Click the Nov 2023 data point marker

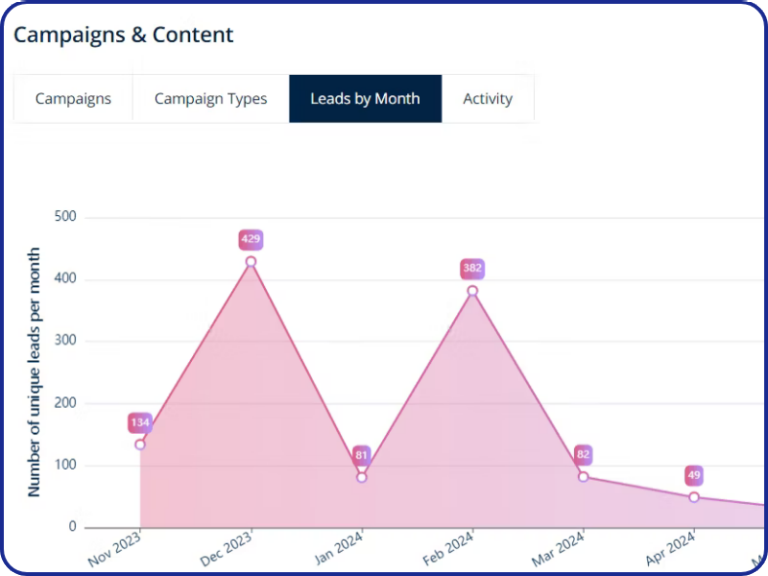140,444
